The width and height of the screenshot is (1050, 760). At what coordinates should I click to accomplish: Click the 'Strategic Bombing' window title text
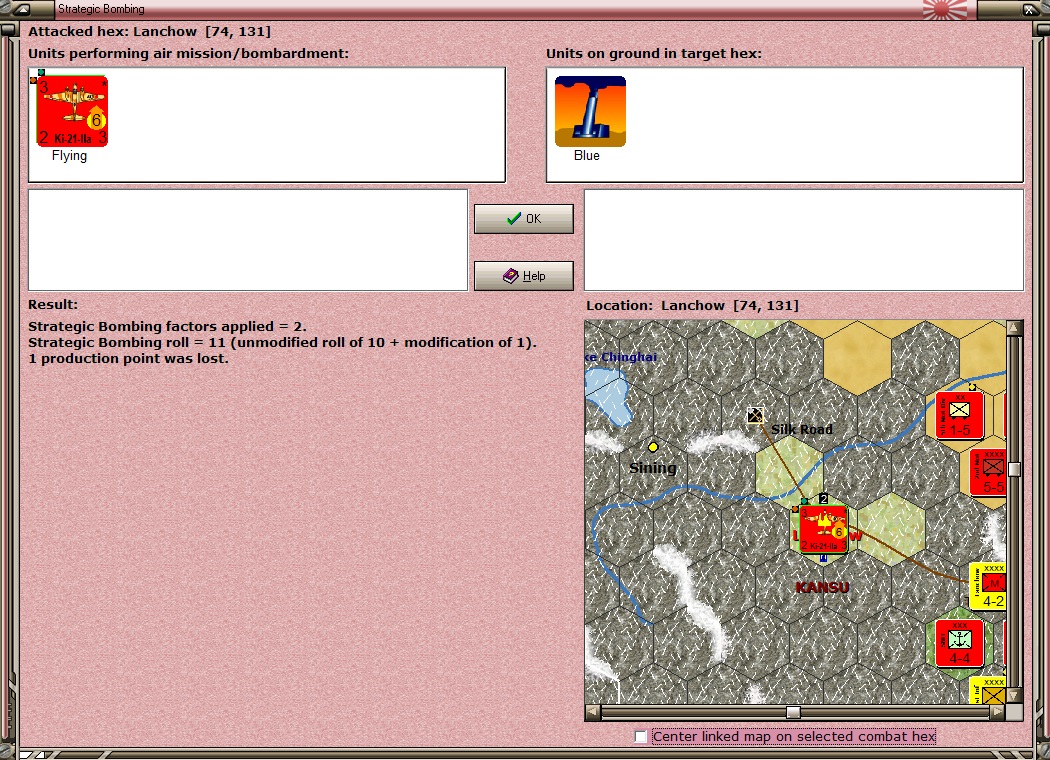click(x=101, y=9)
